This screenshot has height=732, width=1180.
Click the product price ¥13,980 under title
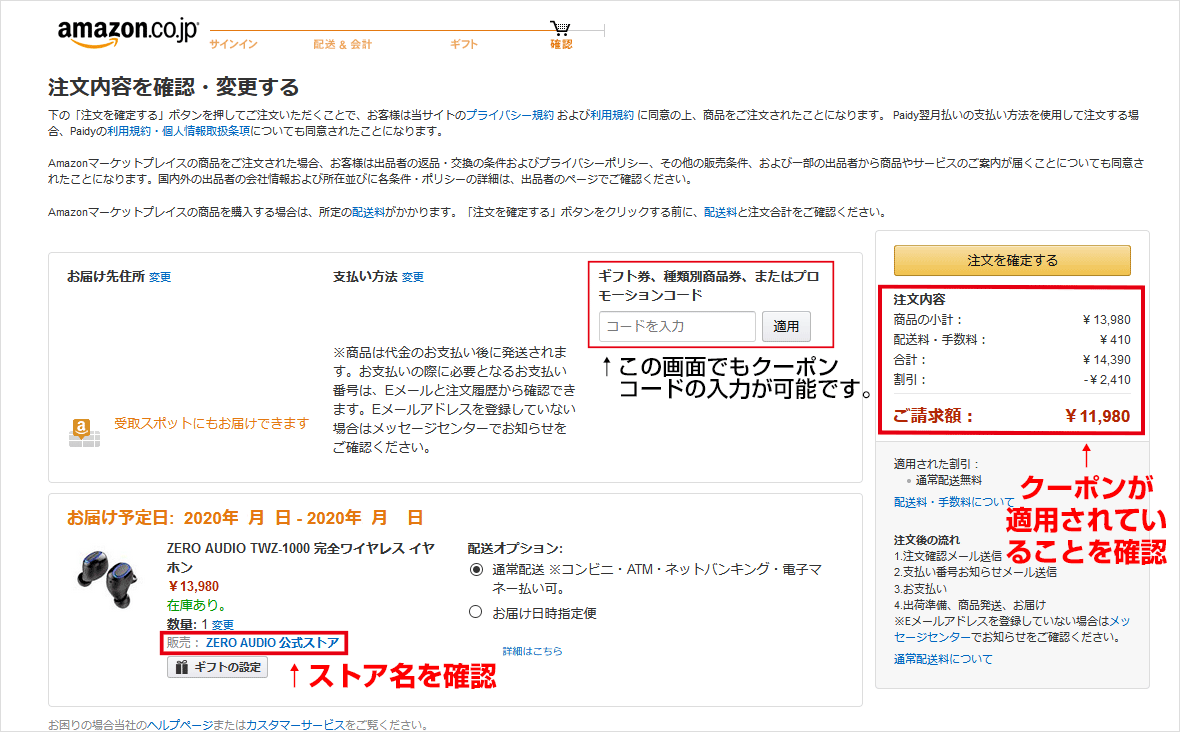coord(193,586)
